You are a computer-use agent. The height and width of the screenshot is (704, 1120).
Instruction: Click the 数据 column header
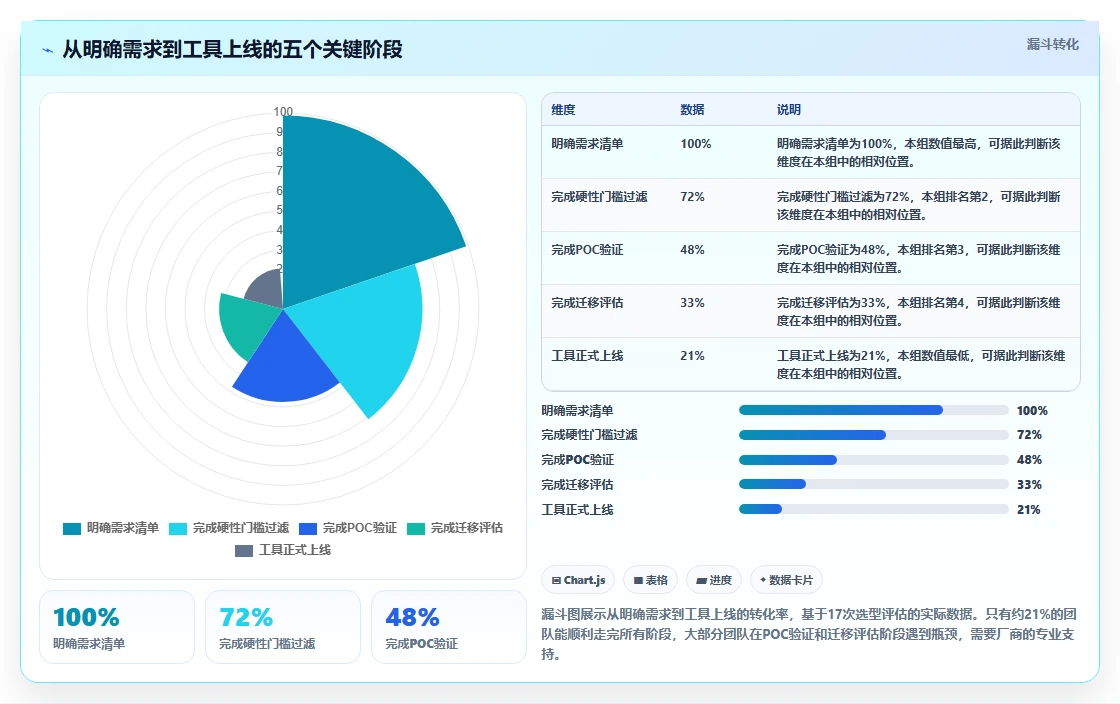click(x=692, y=110)
